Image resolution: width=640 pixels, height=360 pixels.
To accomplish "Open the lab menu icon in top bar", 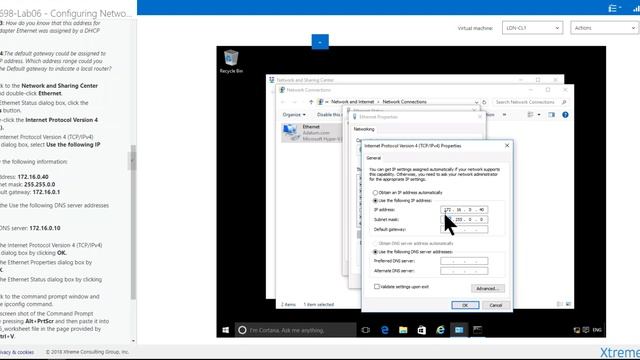I will coord(613,8).
